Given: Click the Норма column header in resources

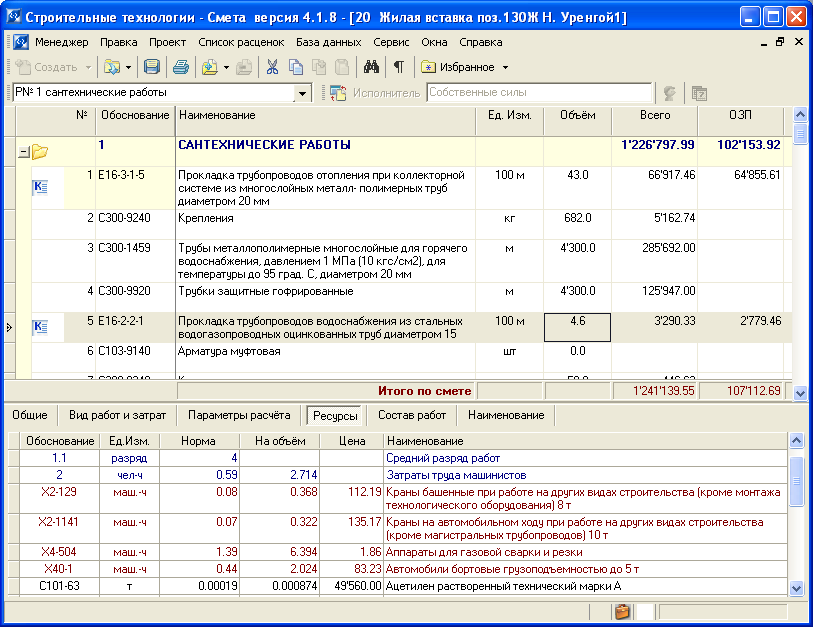Looking at the screenshot, I should tap(199, 441).
